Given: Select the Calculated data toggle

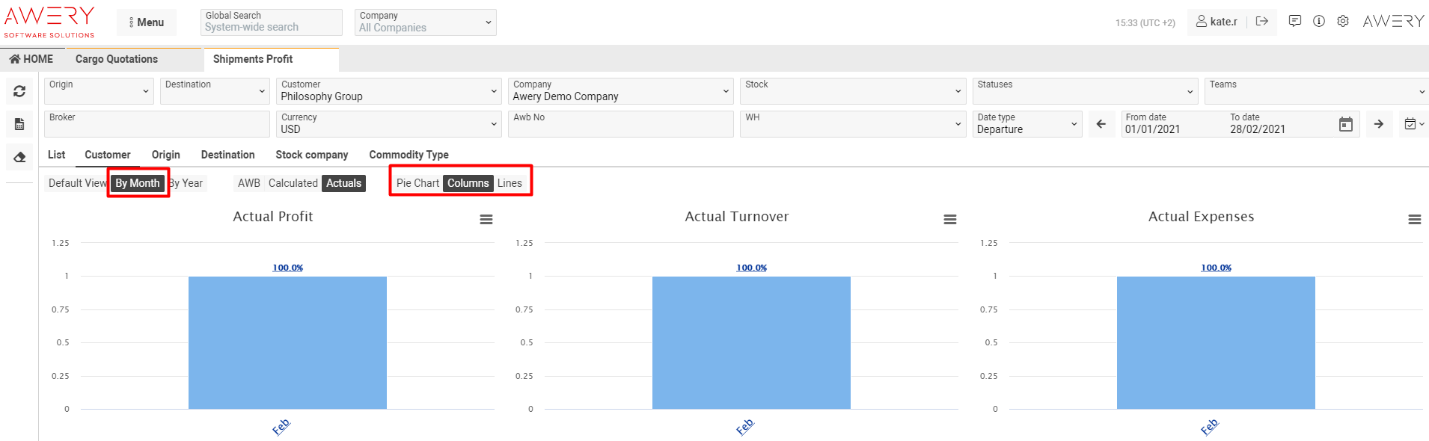Looking at the screenshot, I should (293, 184).
